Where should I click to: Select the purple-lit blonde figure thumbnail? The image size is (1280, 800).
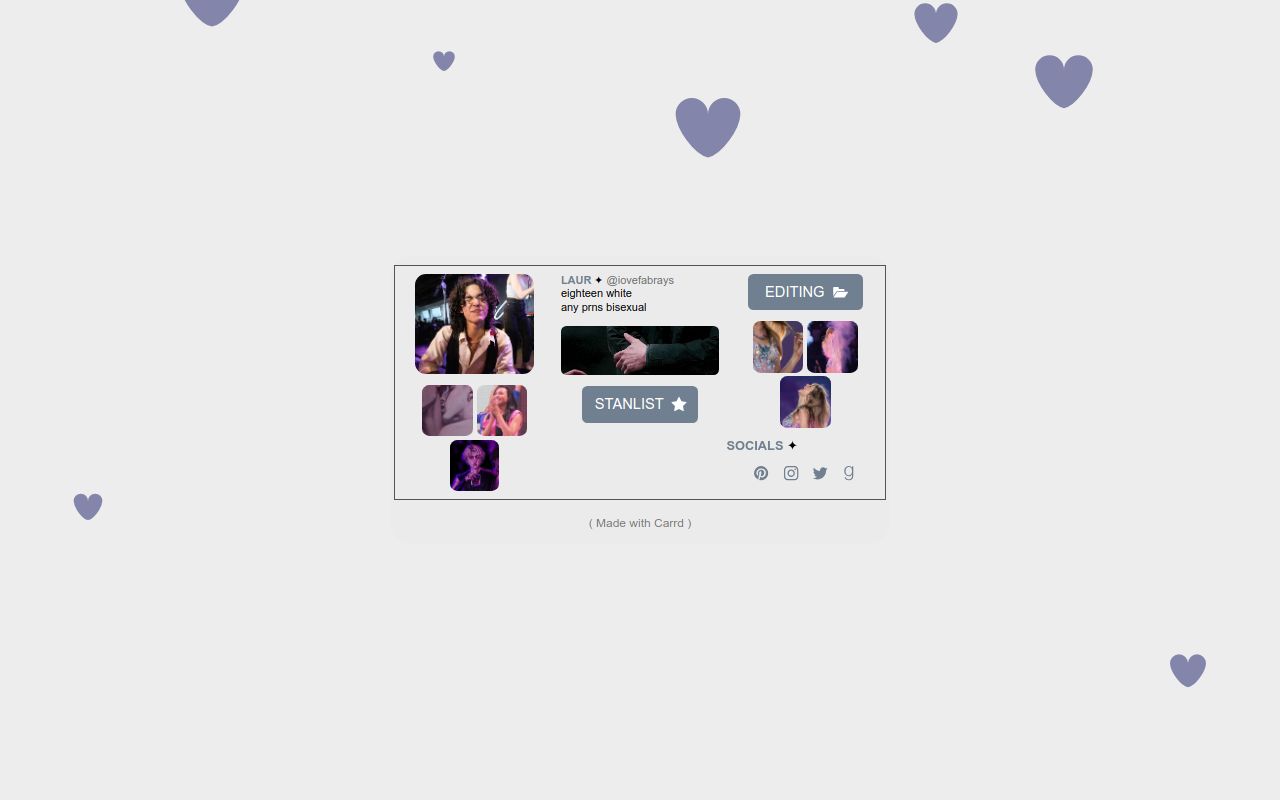pos(474,465)
